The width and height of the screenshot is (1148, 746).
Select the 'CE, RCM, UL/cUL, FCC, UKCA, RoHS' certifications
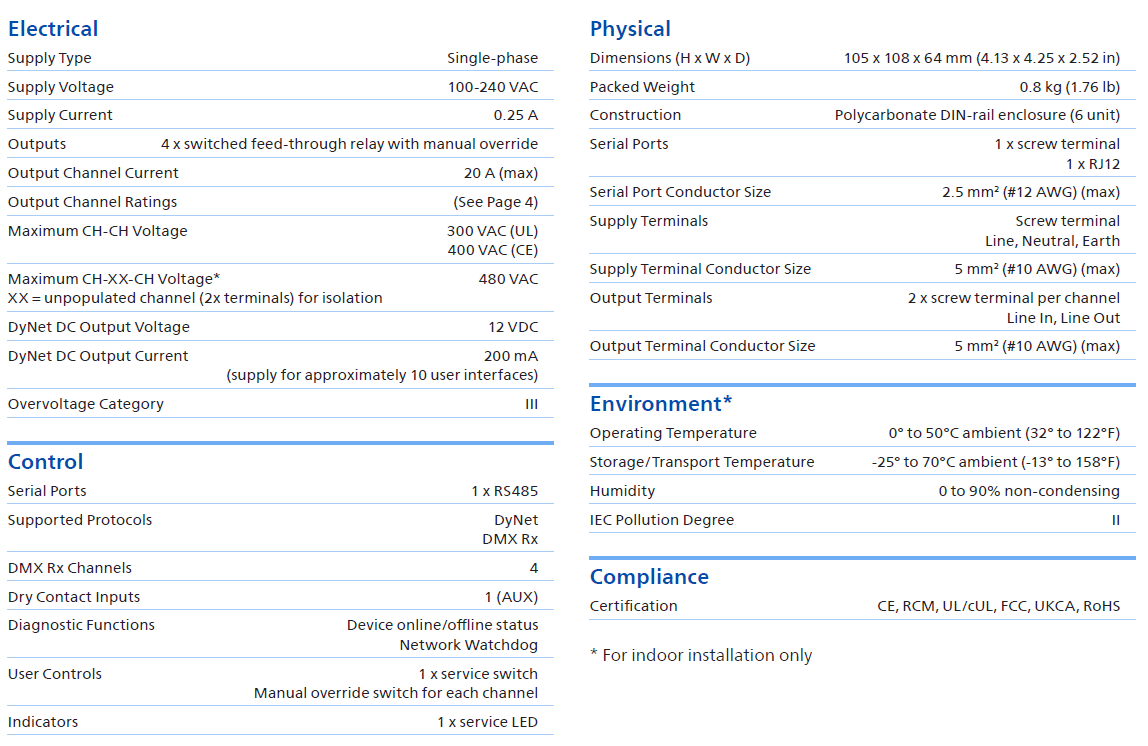coord(999,606)
